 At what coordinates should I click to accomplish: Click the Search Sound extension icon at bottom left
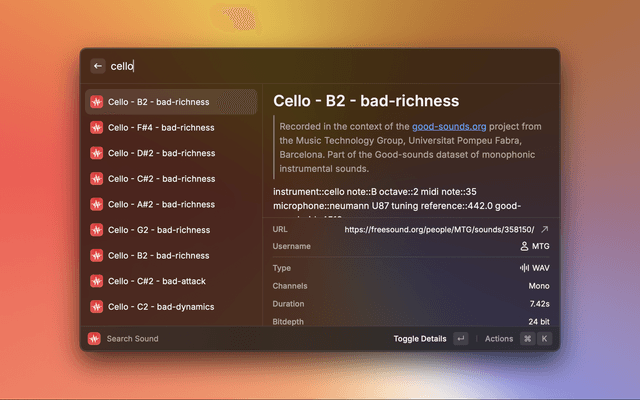point(94,339)
